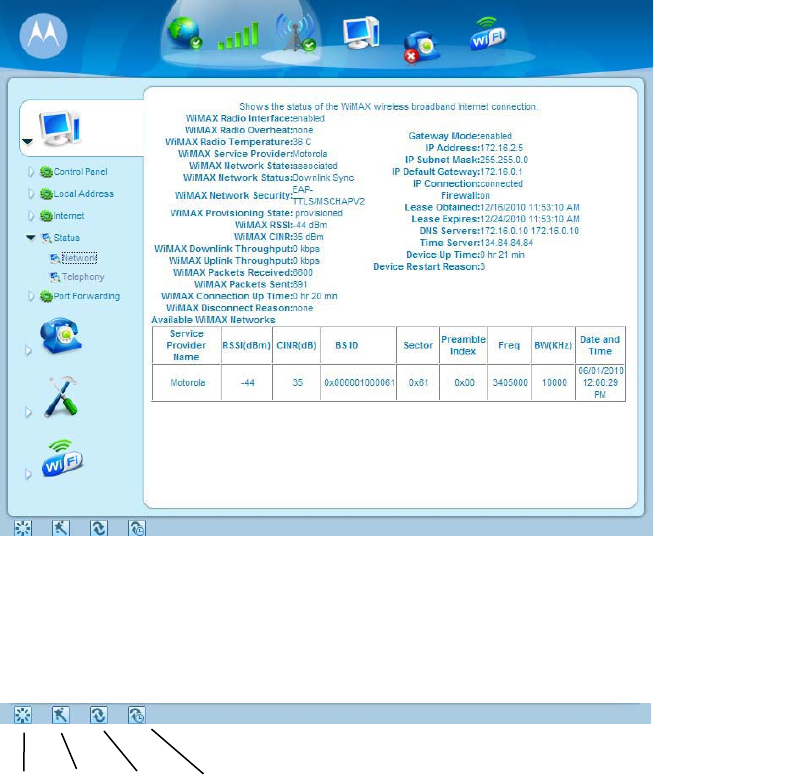Click the starburst icon directly below the main panel
This screenshot has height=775, width=793.
pyautogui.click(x=23, y=528)
